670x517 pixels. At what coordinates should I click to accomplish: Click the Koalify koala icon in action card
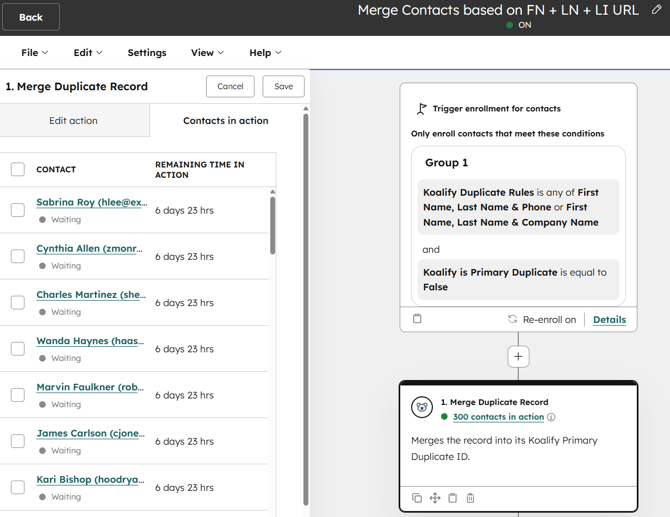point(422,407)
